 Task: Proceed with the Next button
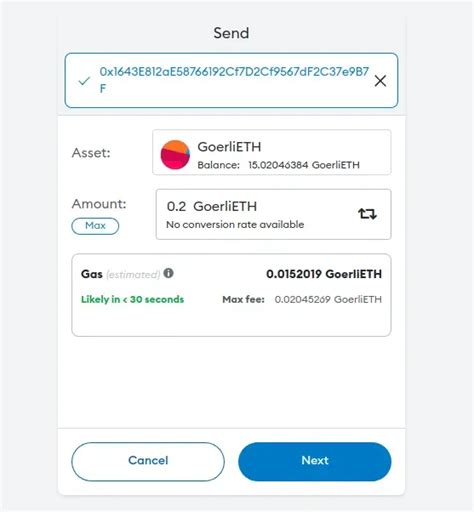coord(315,461)
